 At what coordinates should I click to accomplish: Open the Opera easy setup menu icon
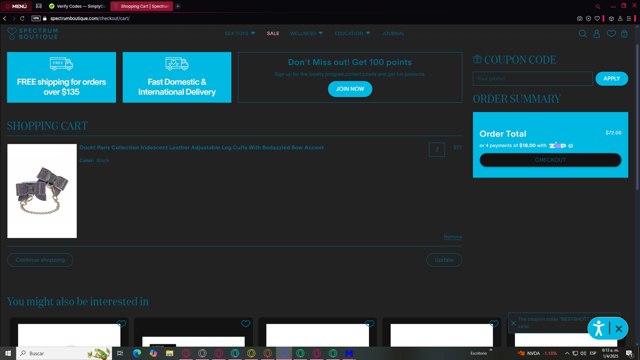[x=629, y=18]
